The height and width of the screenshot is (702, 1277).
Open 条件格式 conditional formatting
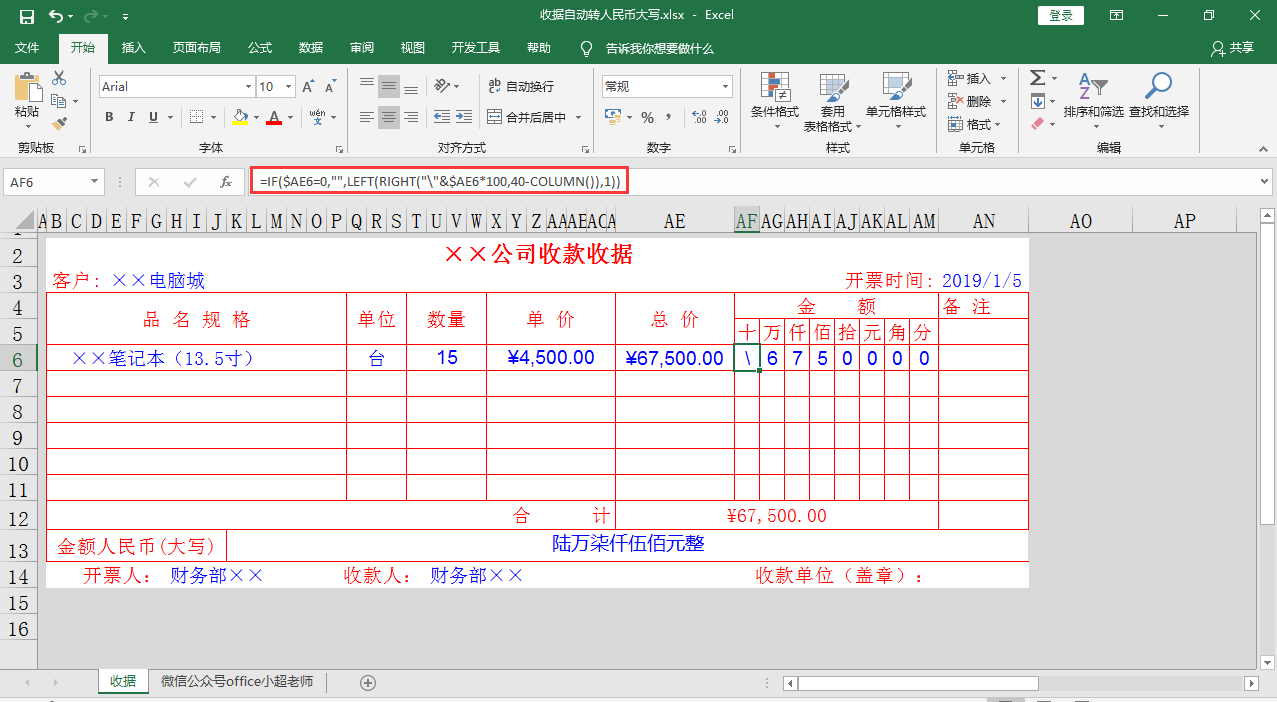775,102
